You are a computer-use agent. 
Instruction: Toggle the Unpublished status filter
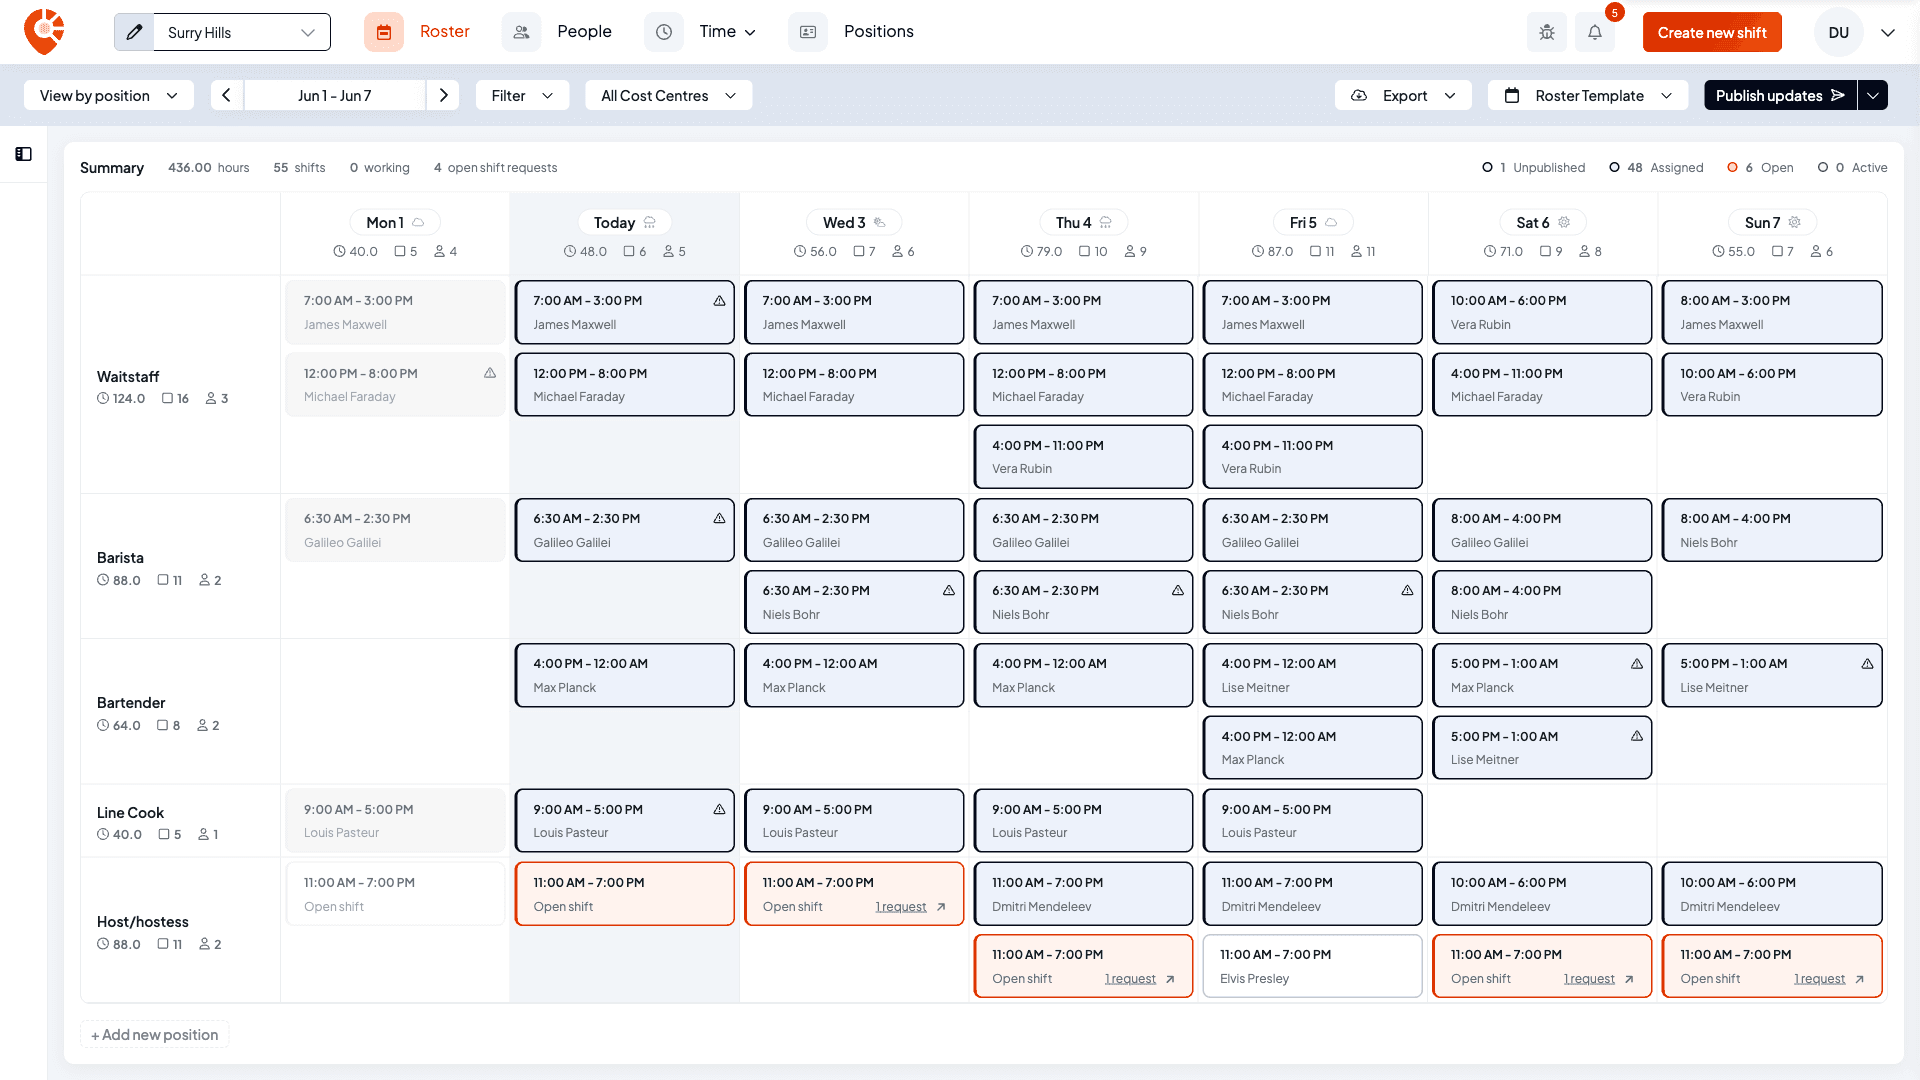pos(1534,168)
